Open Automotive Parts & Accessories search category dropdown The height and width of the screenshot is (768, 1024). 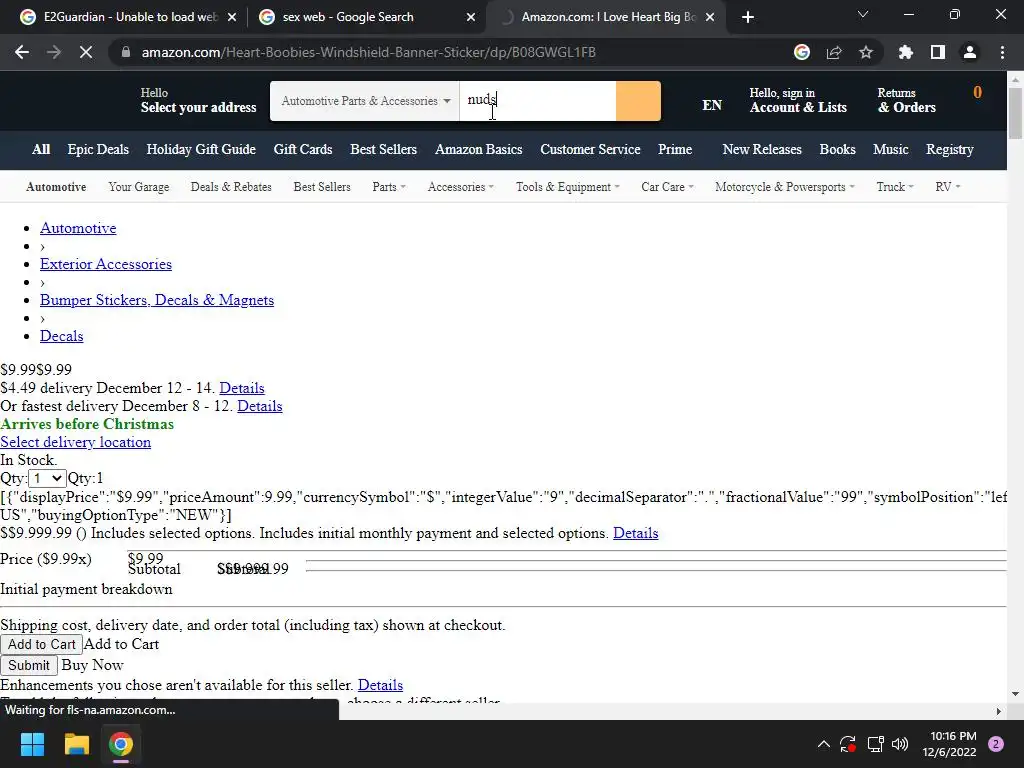click(x=365, y=101)
